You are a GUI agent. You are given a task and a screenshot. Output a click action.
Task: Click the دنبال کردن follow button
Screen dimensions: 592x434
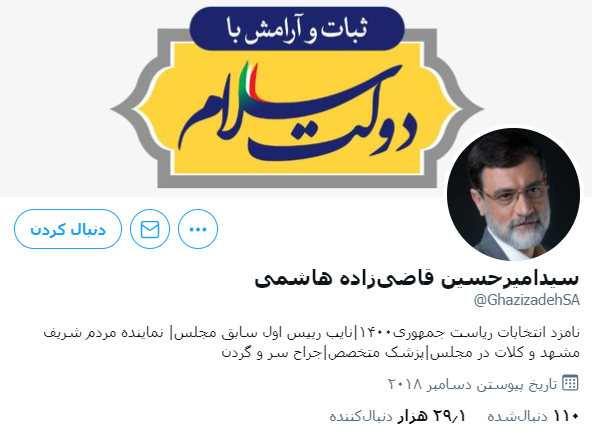tap(68, 229)
